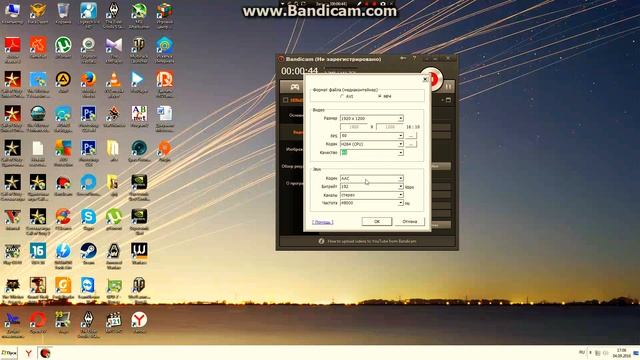Open the Rubik's cube desktop shortcut
This screenshot has width=640, height=360.
(164, 15)
